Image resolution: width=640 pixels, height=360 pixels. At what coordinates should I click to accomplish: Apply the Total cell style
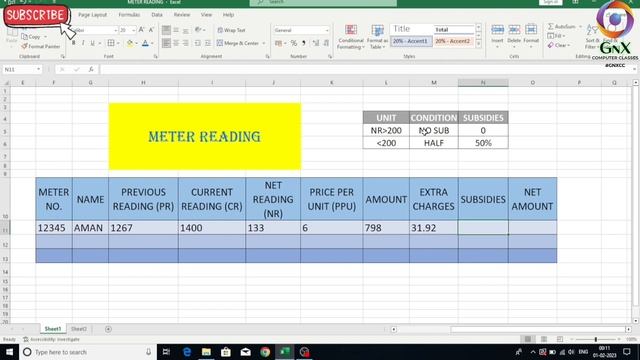coord(454,29)
